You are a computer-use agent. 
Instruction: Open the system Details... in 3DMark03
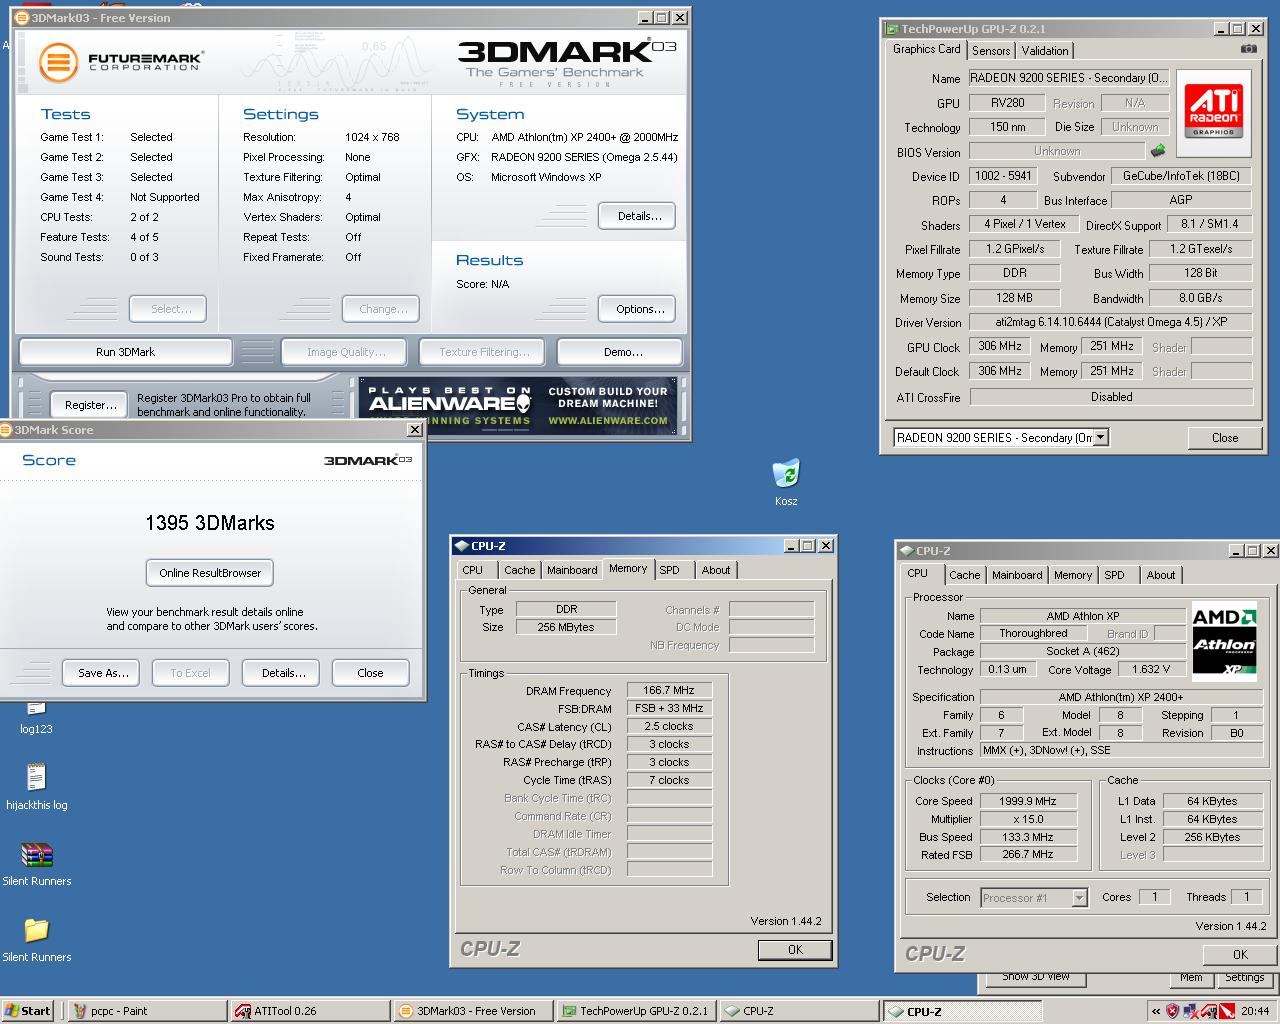click(637, 216)
